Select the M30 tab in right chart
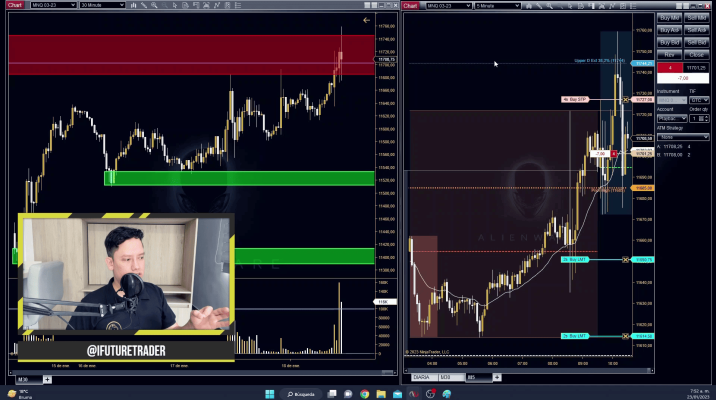This screenshot has height=400, width=716. 445,378
